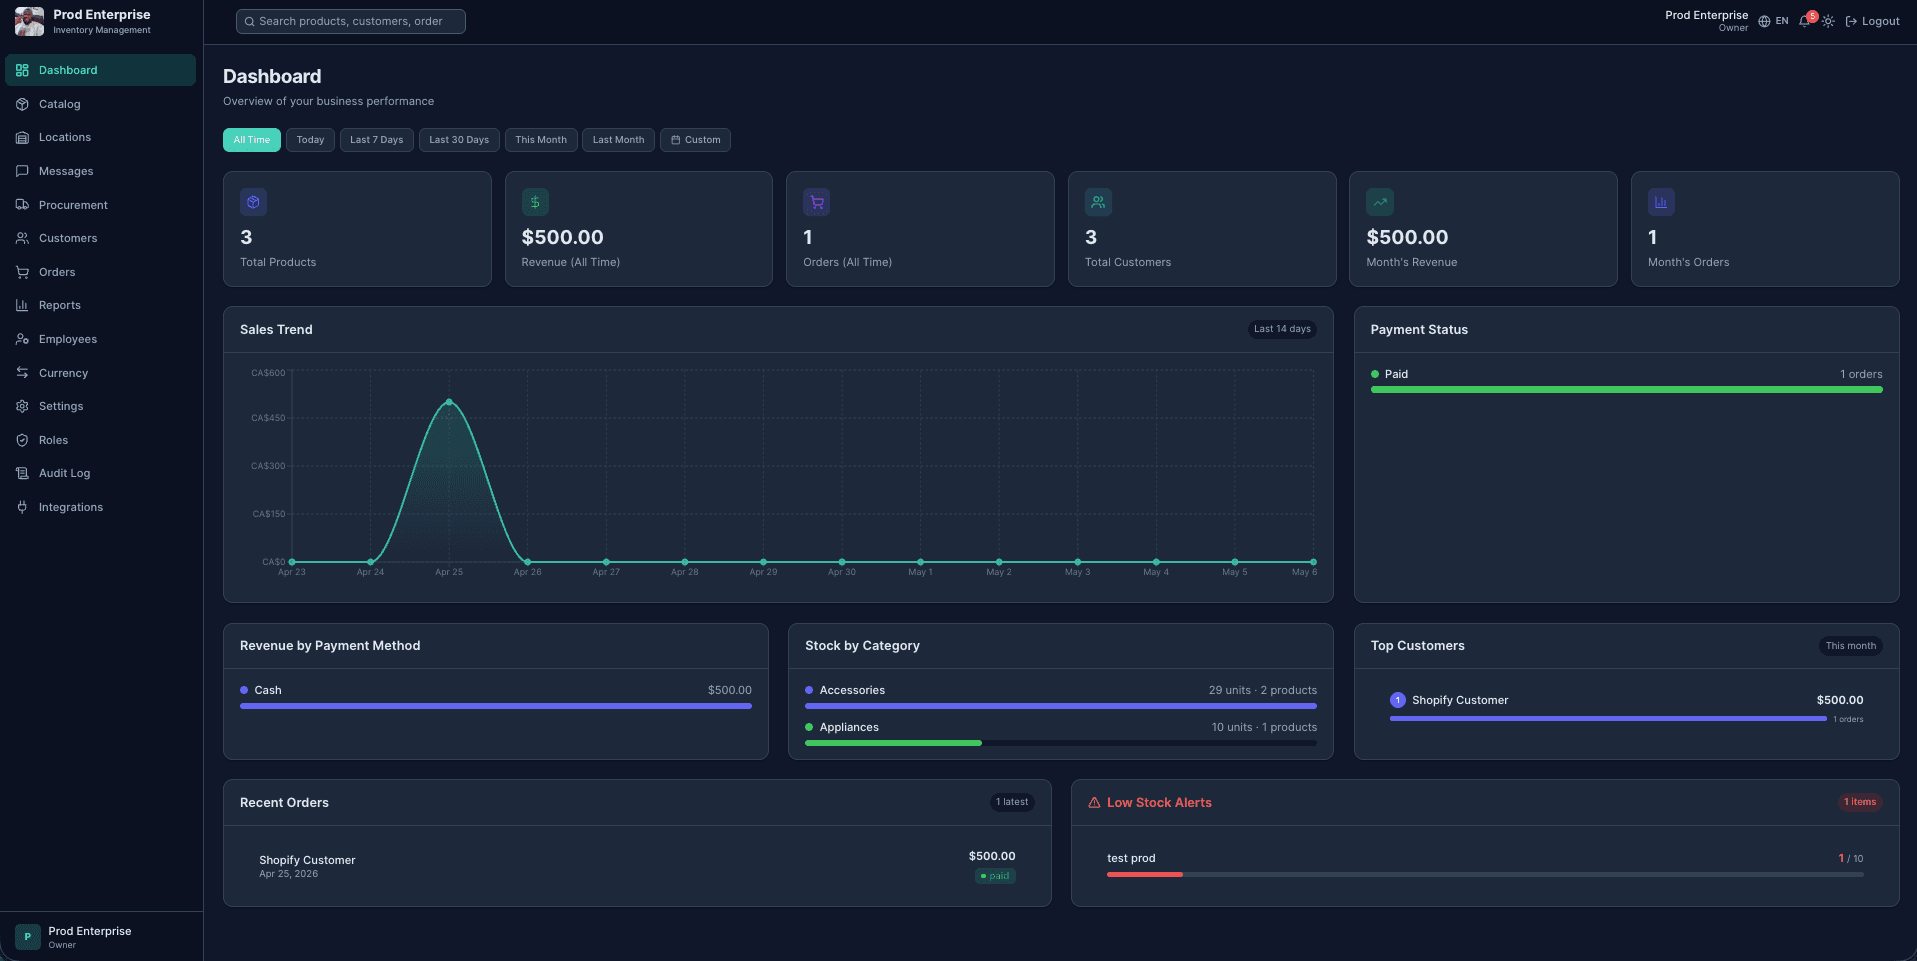
Task: Click the Reports bar chart icon
Action: click(x=22, y=305)
